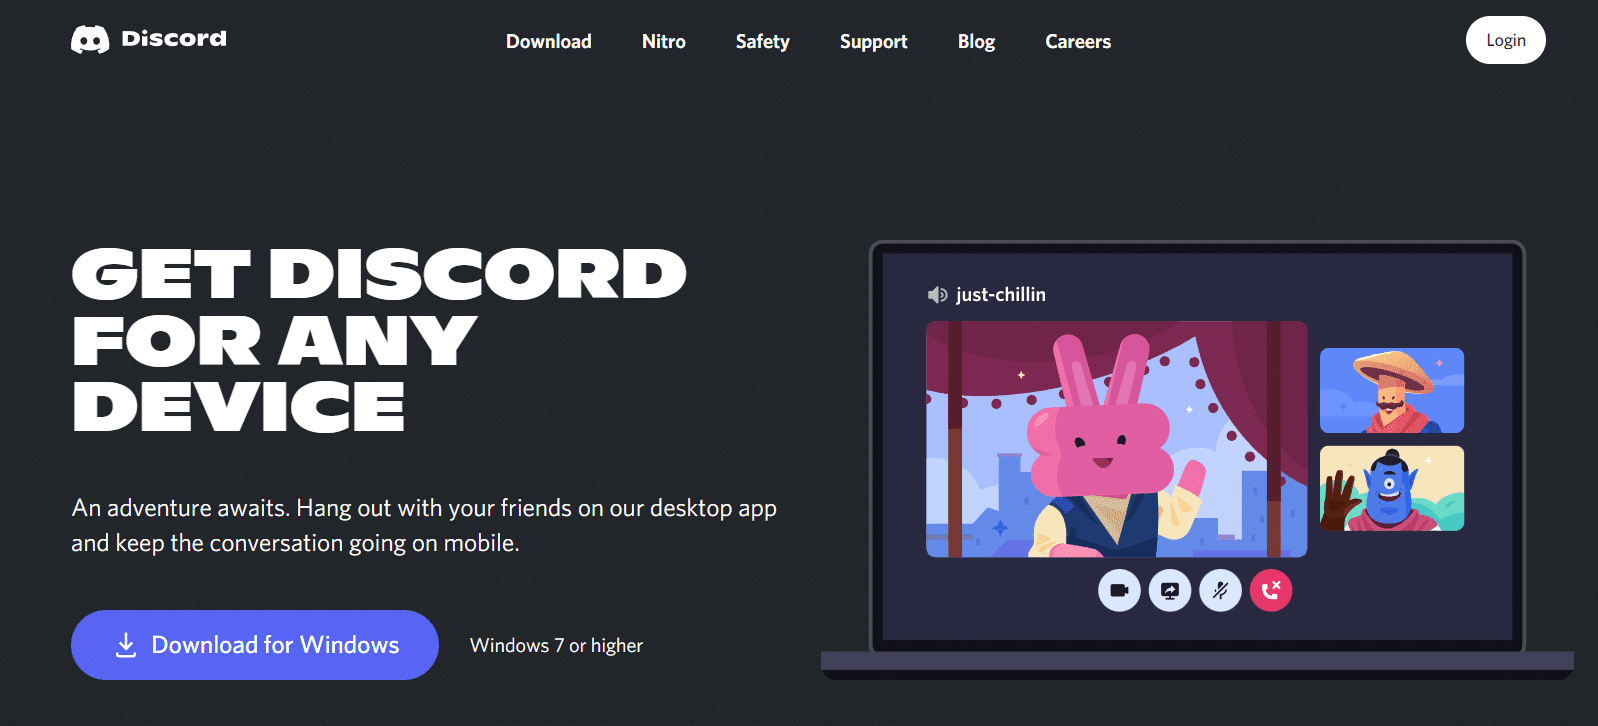Click the speaker icon beside just-chillin

937,295
